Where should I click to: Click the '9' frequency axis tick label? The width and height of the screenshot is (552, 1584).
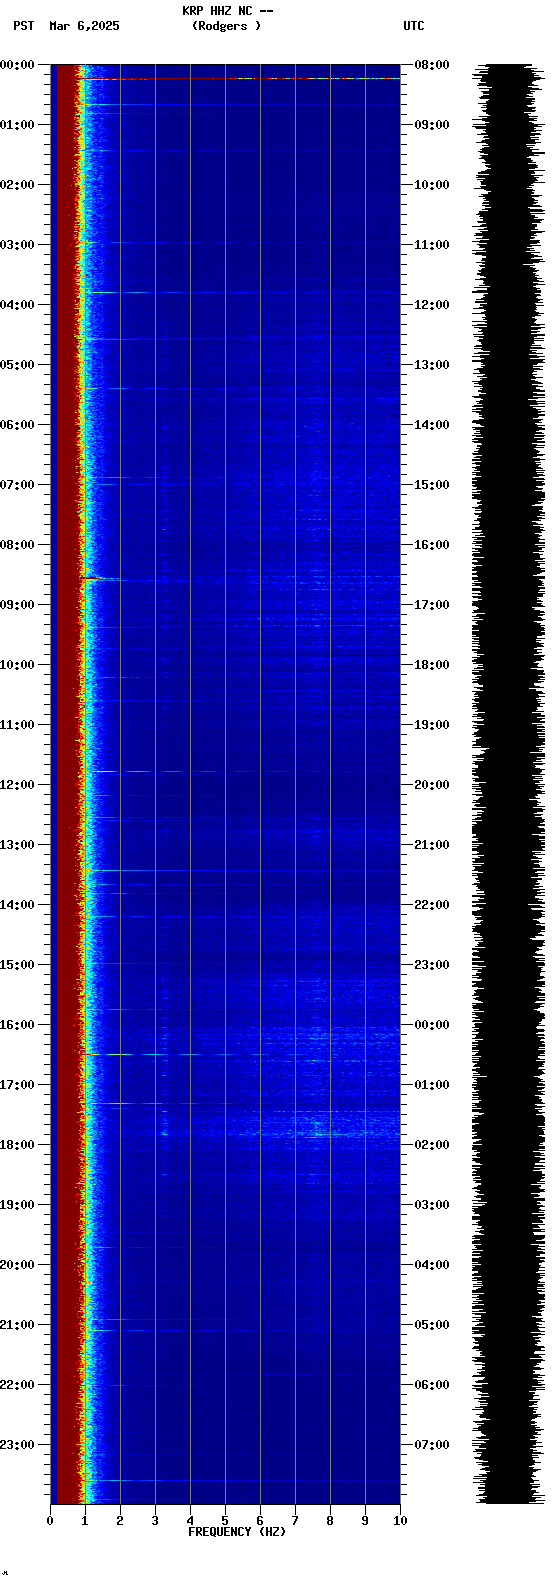[x=365, y=1521]
